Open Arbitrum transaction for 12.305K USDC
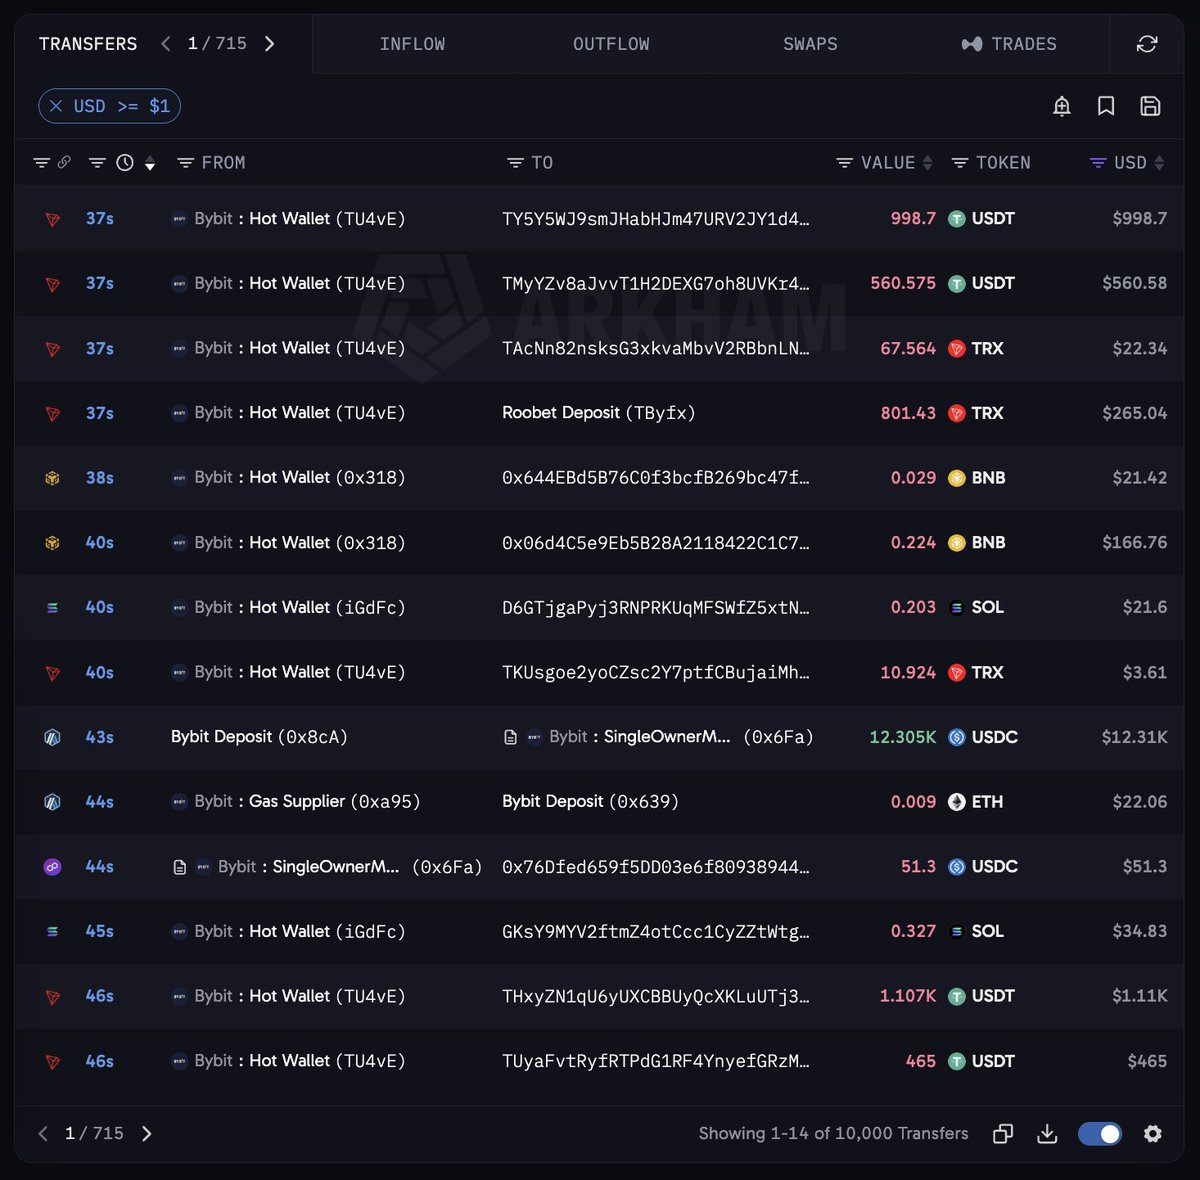1200x1180 pixels. [53, 737]
